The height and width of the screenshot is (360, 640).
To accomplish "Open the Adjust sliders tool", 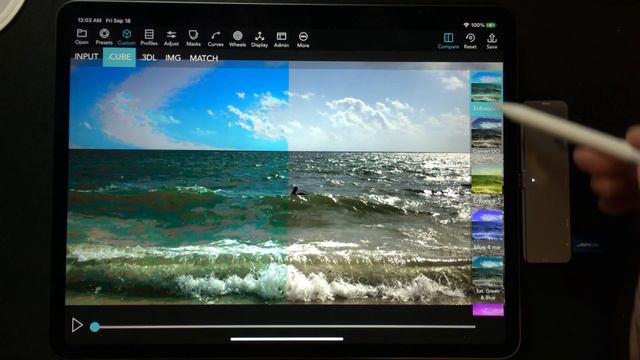I will (x=171, y=38).
